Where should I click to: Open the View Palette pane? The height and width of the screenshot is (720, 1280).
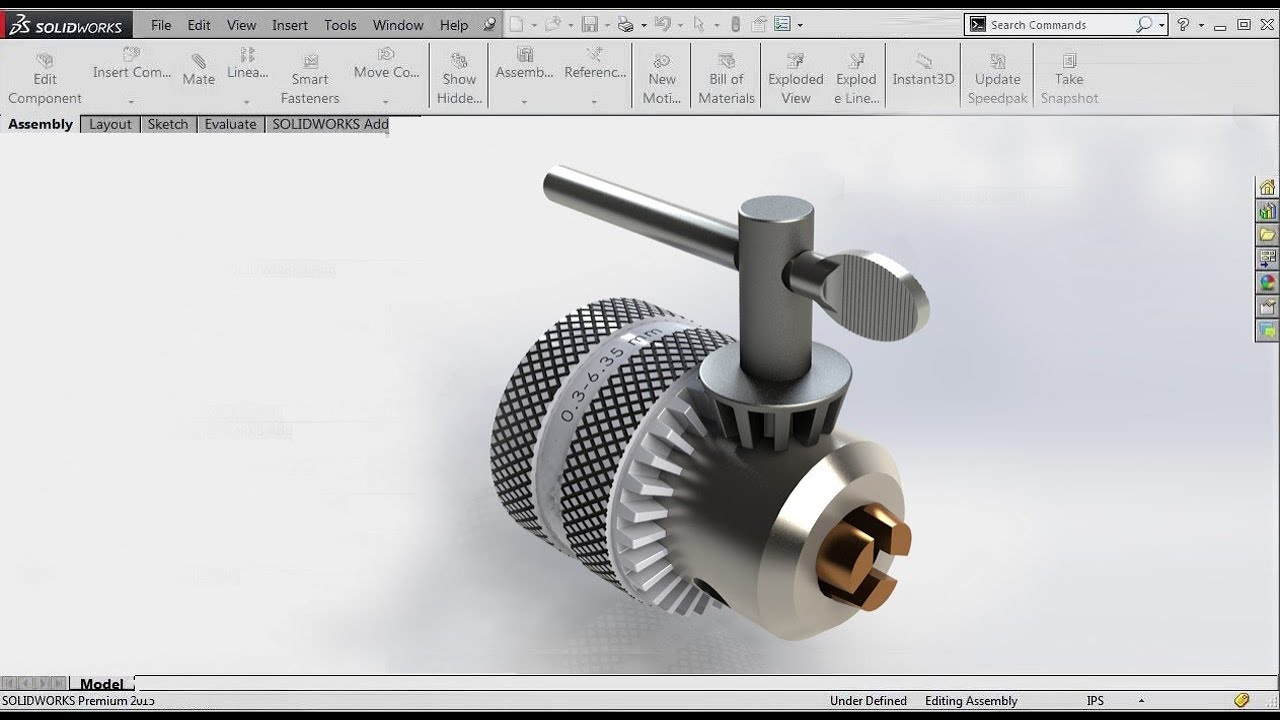coord(1267,259)
